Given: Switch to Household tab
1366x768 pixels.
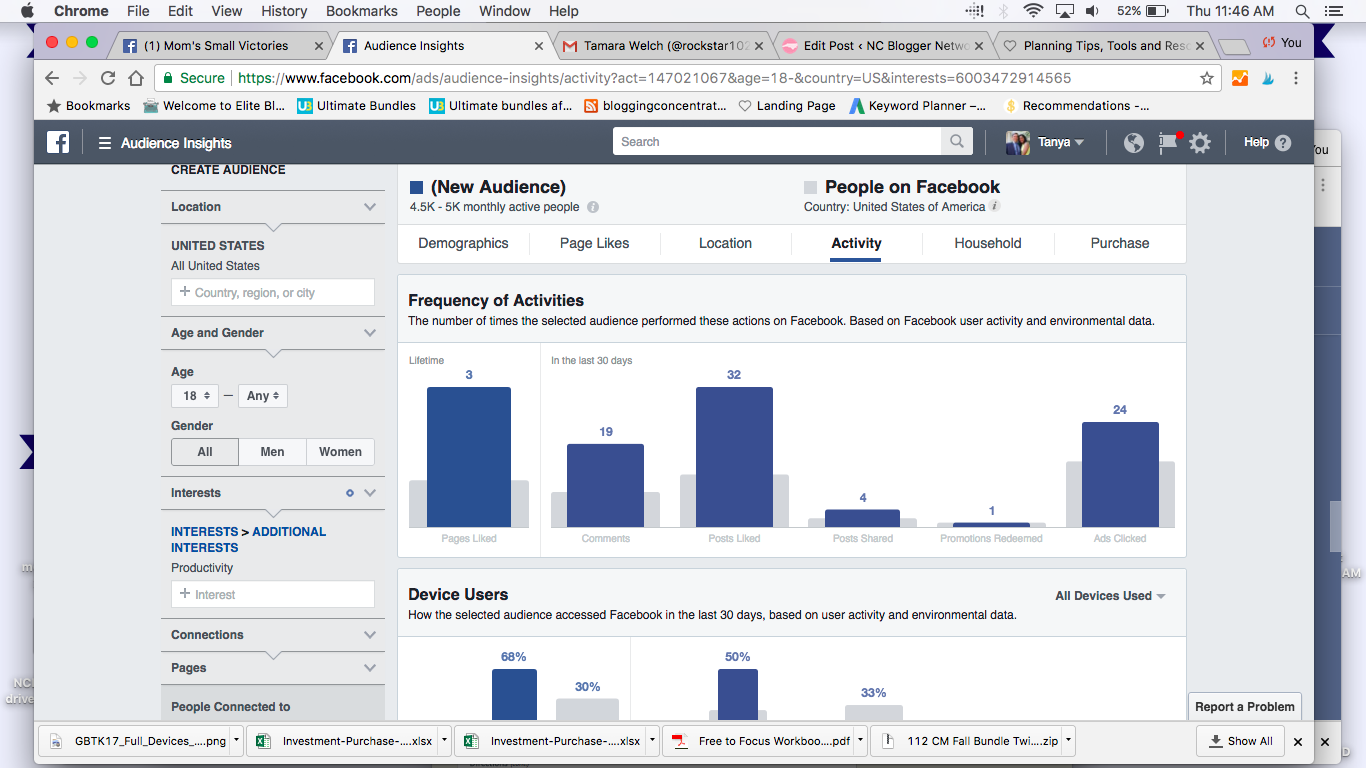Looking at the screenshot, I should point(988,243).
